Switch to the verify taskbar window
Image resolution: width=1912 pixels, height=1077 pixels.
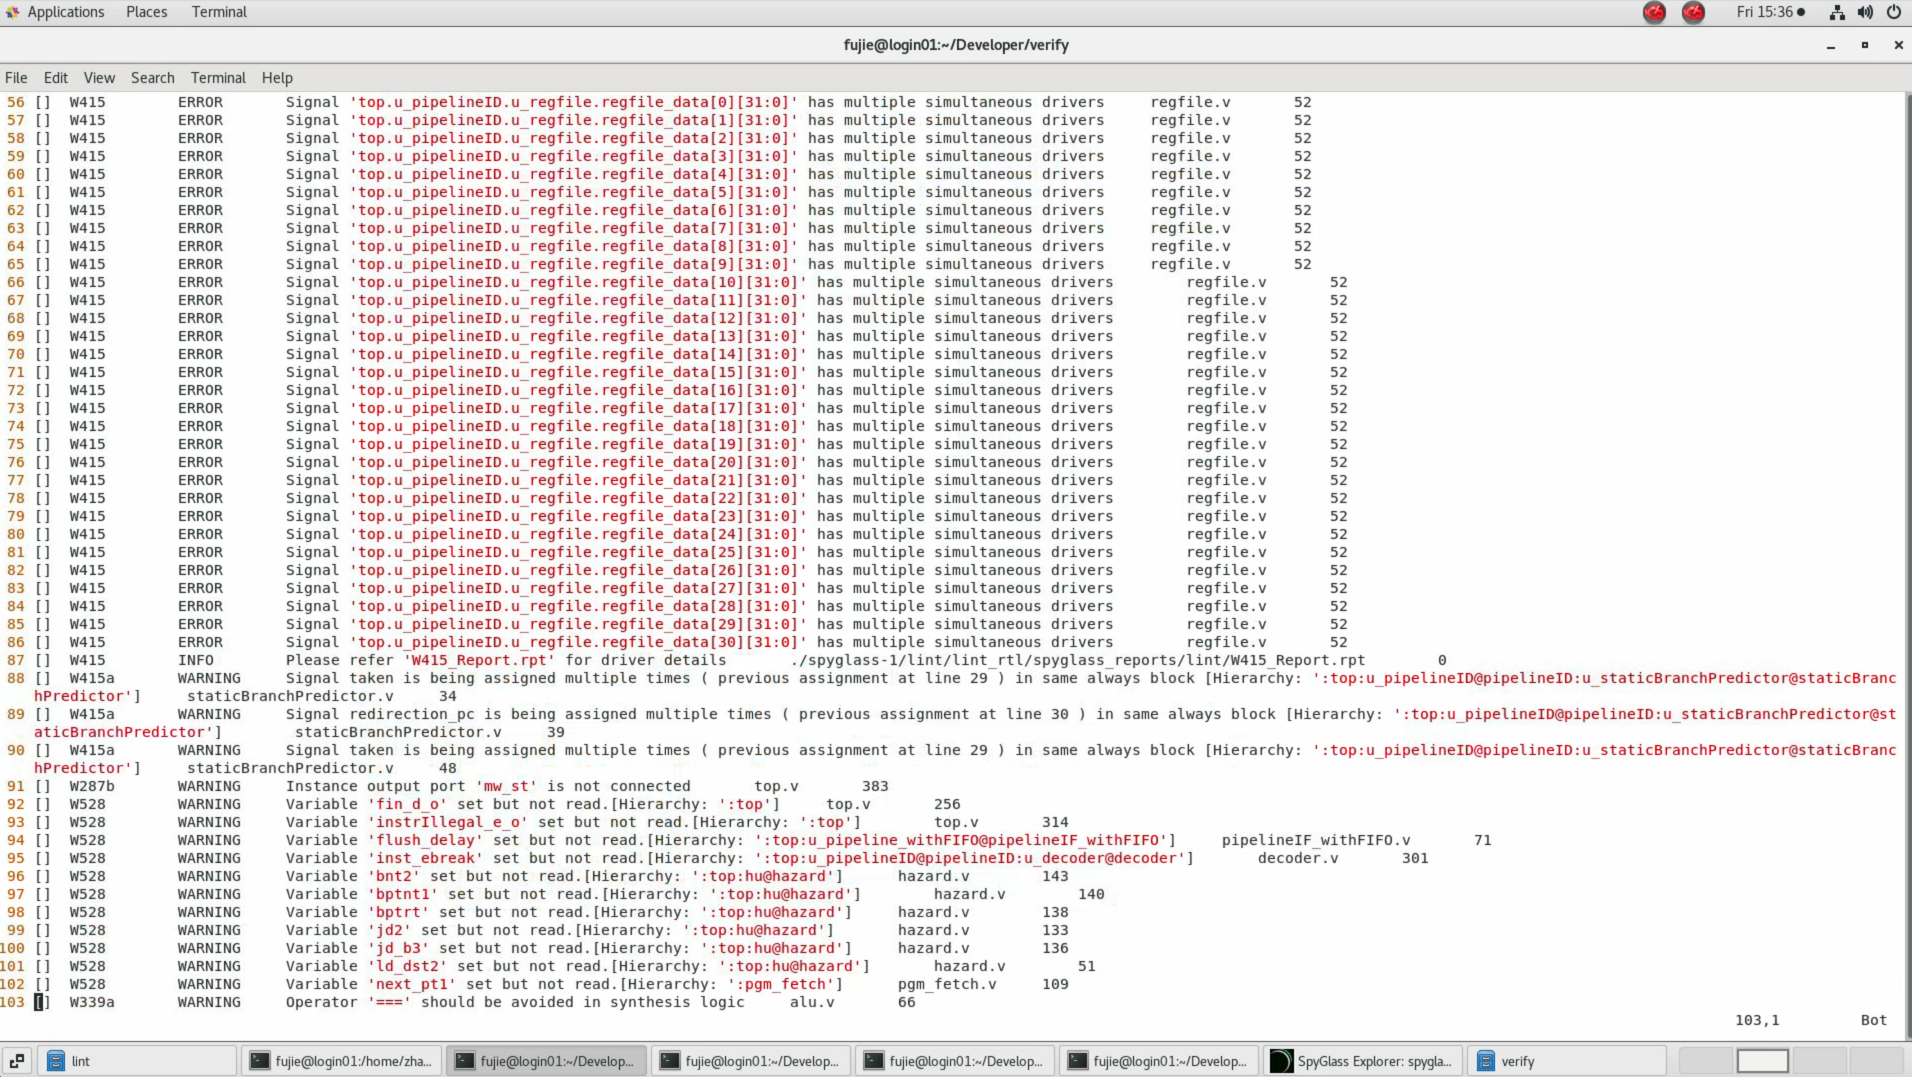click(x=1567, y=1061)
